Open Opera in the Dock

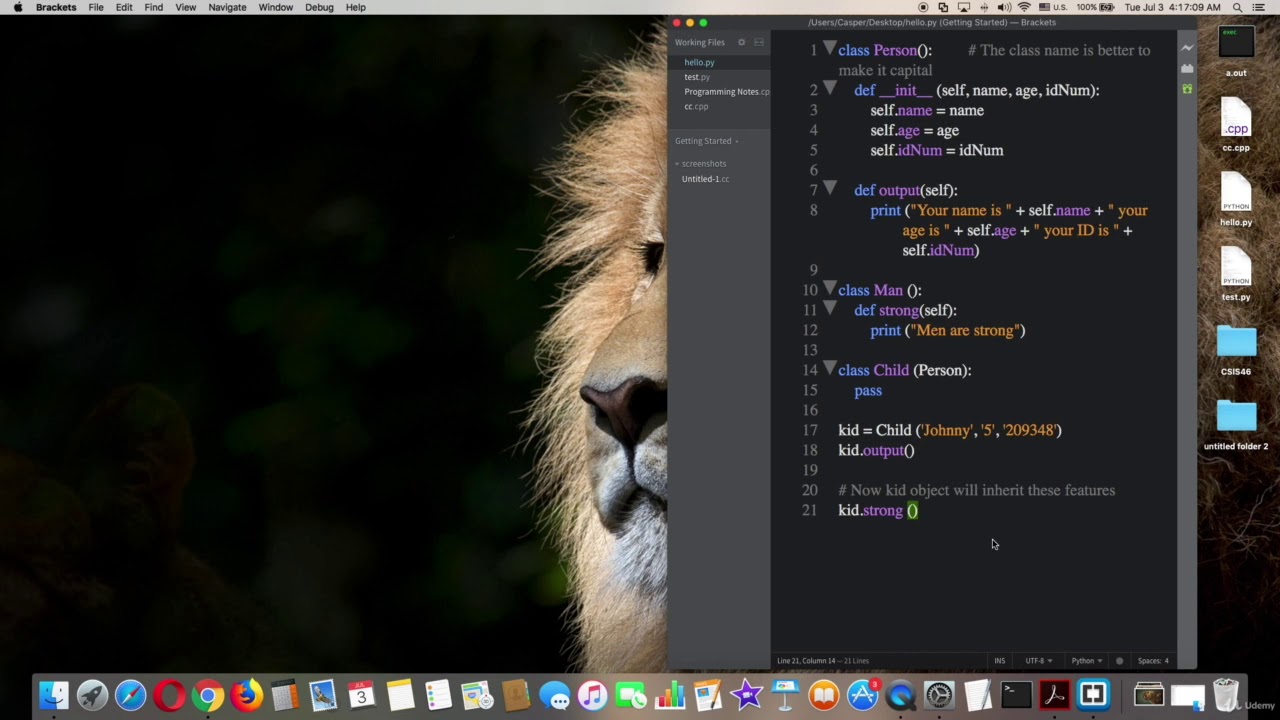[169, 695]
